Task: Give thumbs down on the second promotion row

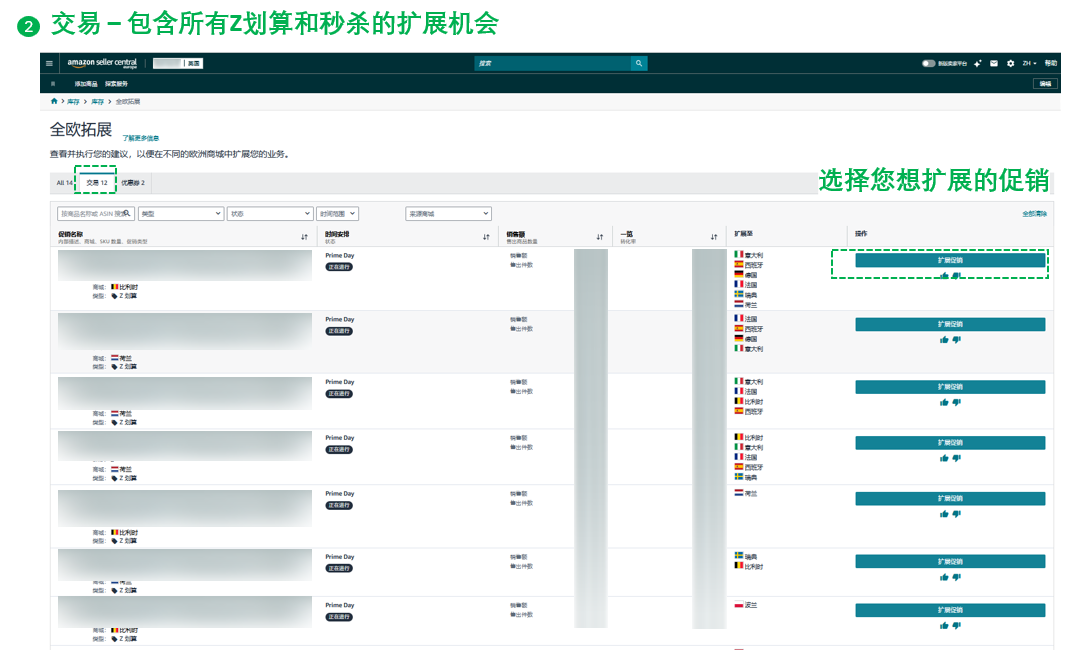Action: click(x=956, y=340)
